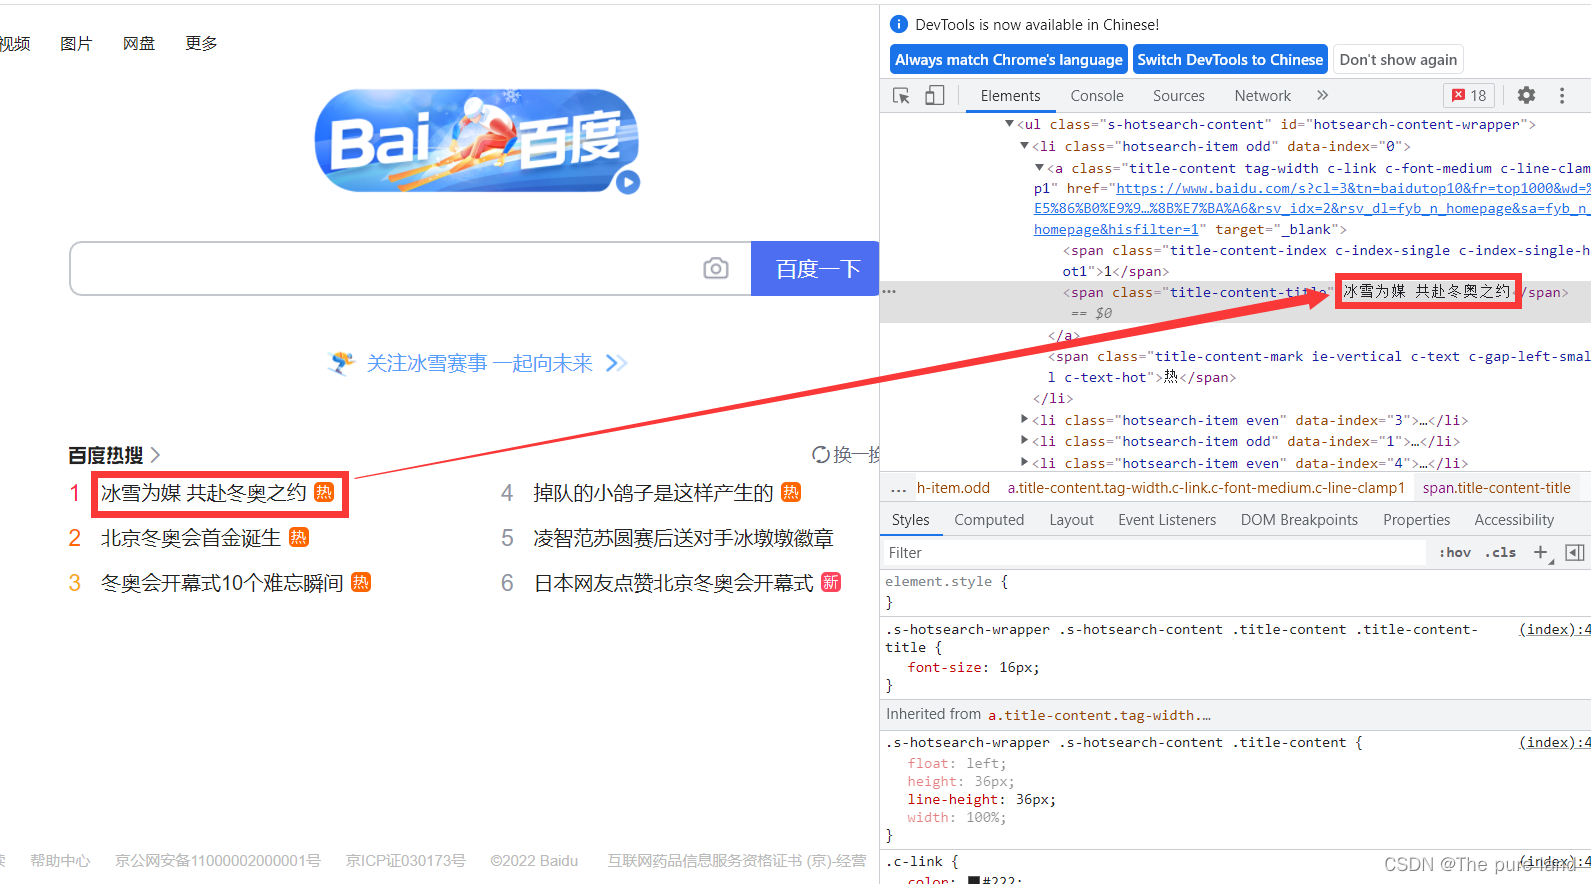Image resolution: width=1591 pixels, height=884 pixels.
Task: Open hot search 凌智范苏圆赛后送对手冰墩墩徽章
Action: click(683, 538)
